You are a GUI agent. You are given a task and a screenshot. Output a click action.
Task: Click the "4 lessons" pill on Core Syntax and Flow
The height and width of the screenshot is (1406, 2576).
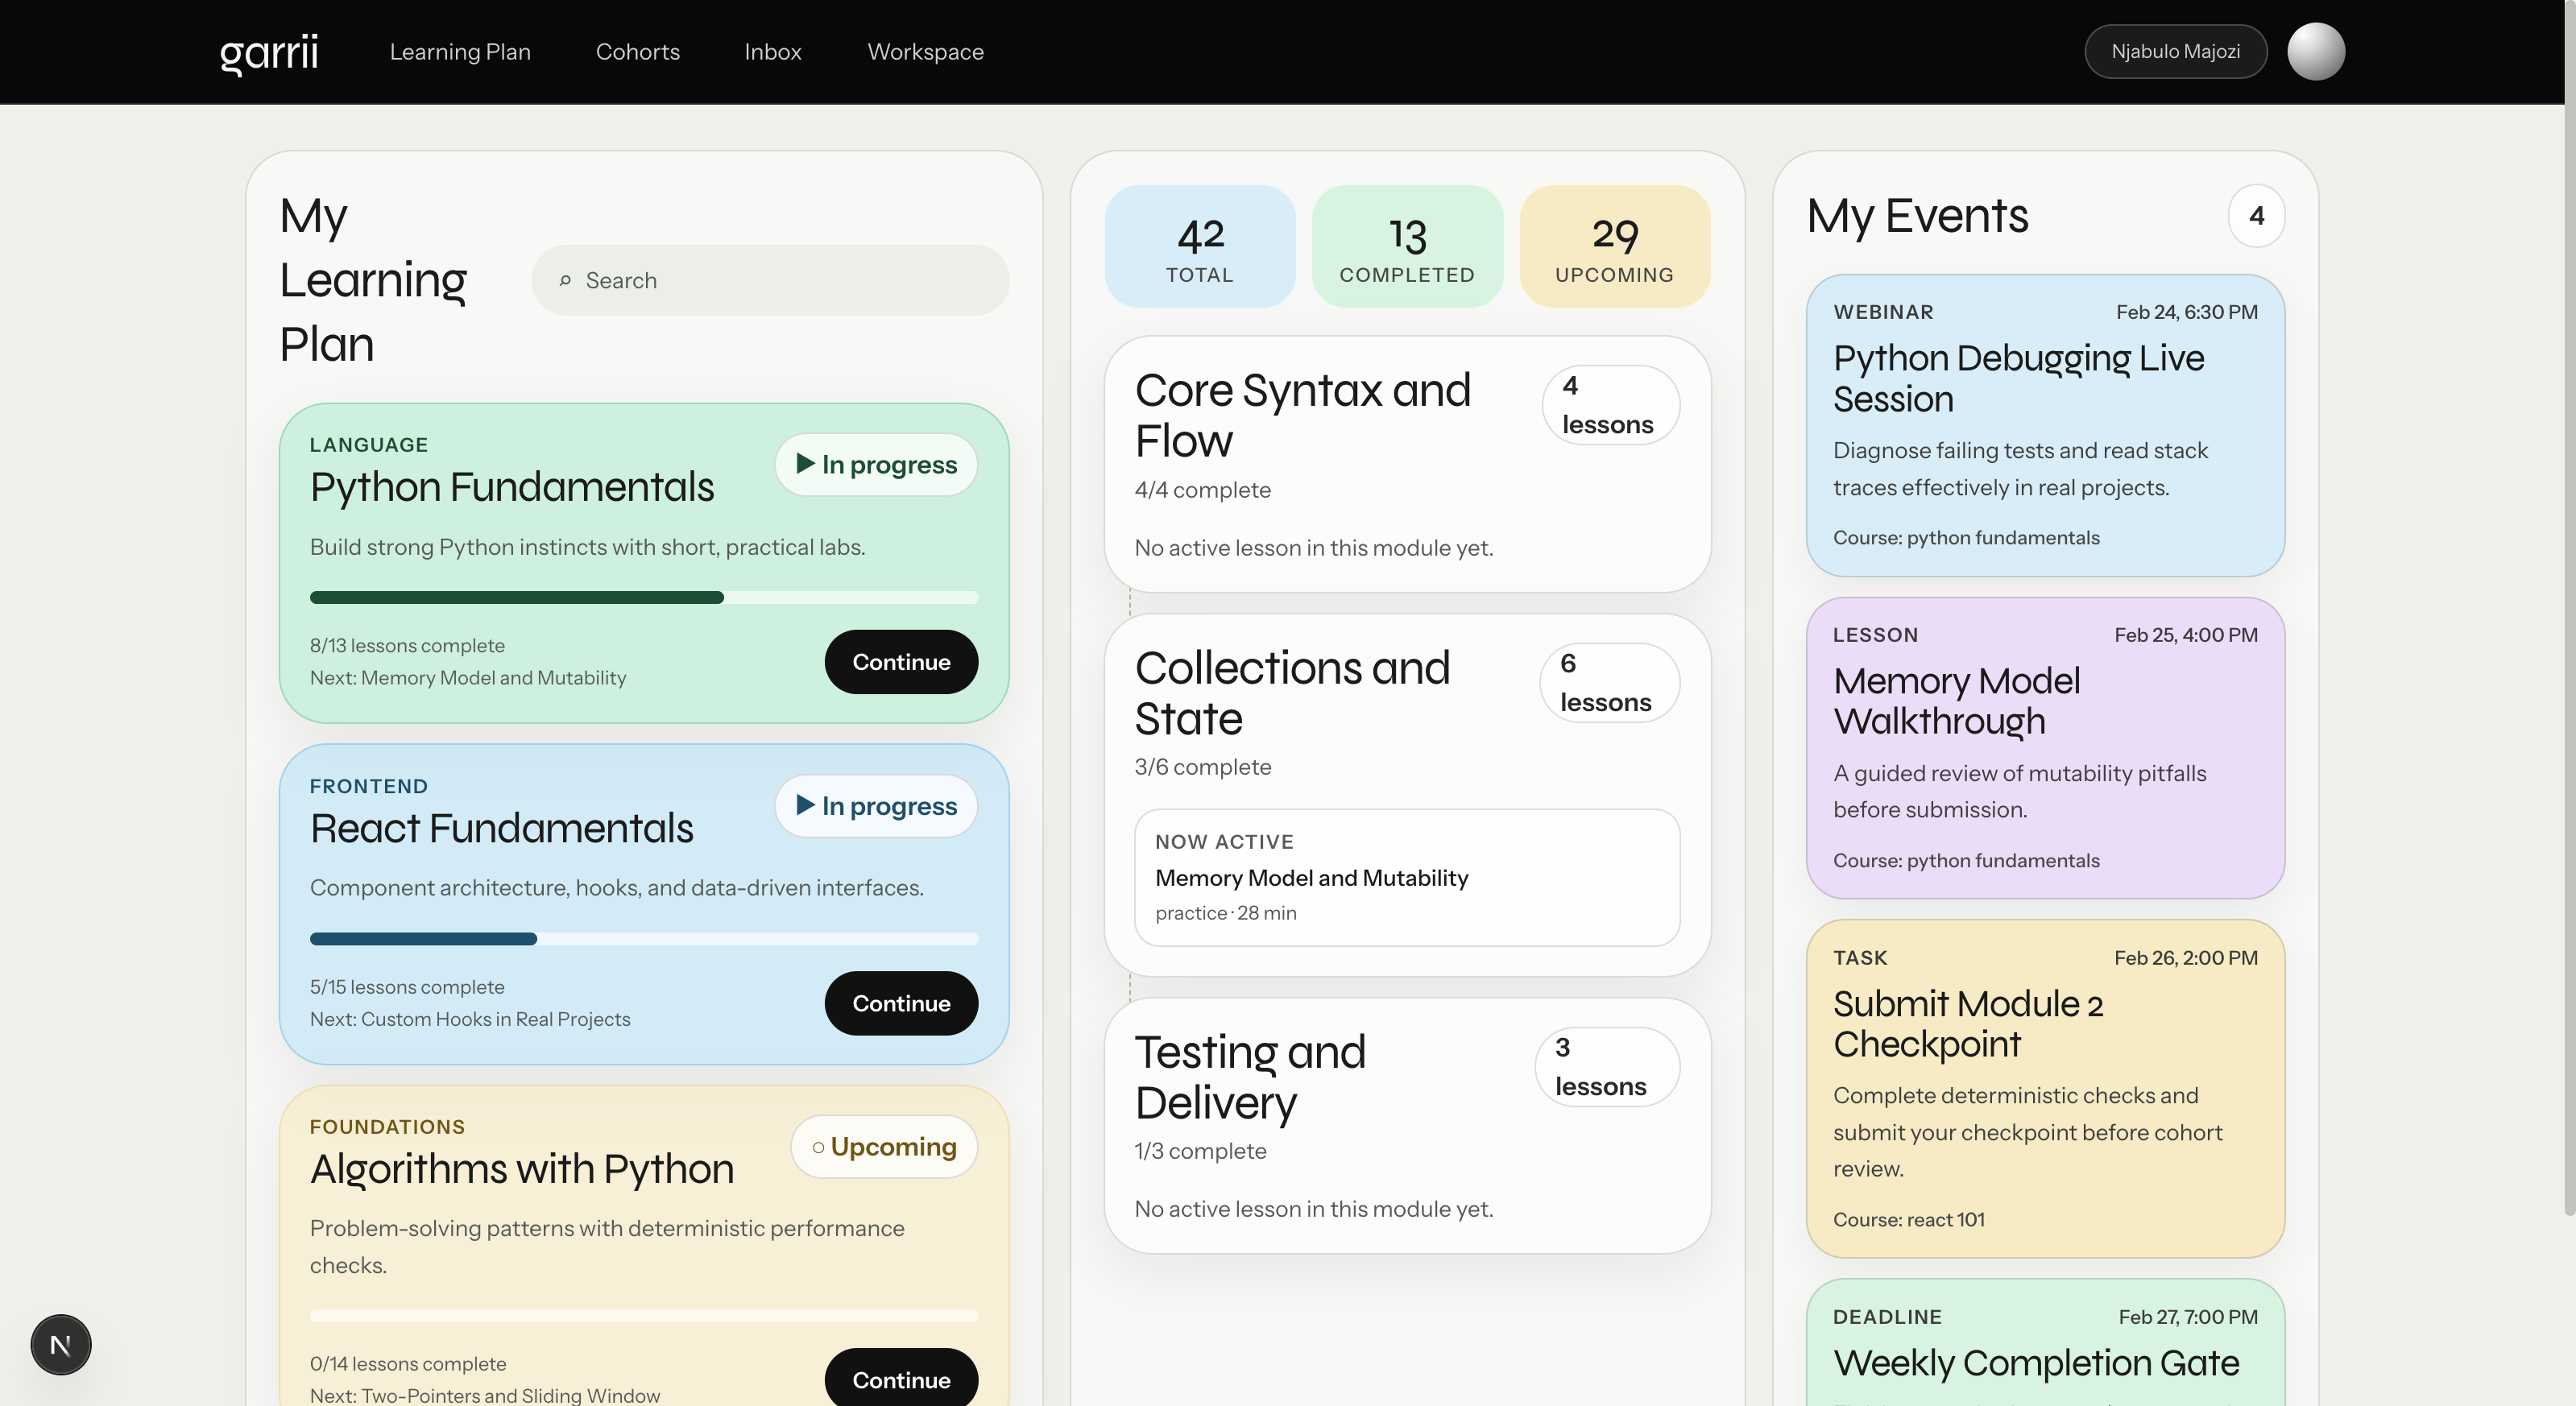[x=1610, y=404]
